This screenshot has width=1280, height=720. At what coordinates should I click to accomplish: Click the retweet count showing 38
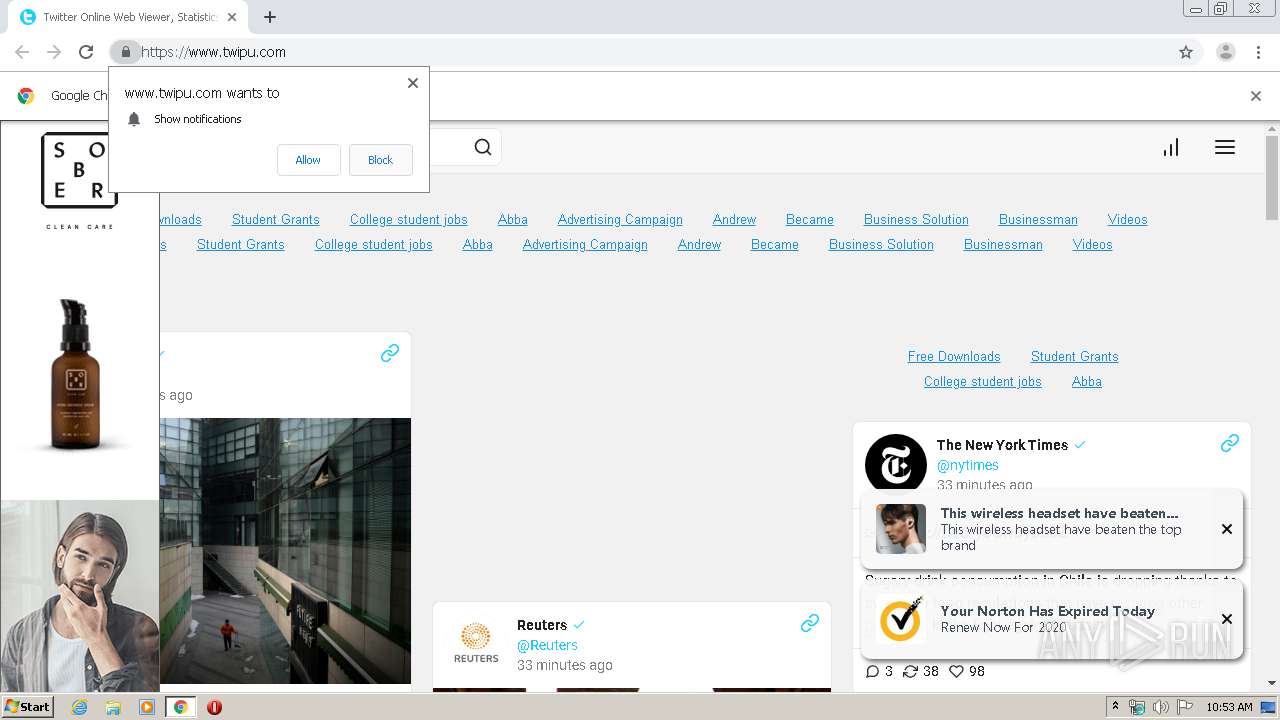pos(920,671)
